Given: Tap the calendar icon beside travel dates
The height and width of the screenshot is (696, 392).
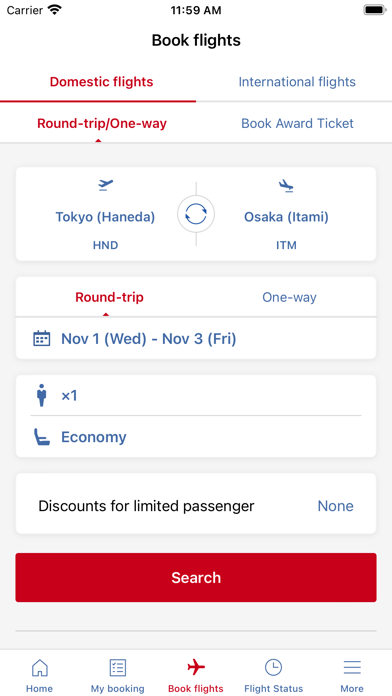Looking at the screenshot, I should (x=42, y=339).
